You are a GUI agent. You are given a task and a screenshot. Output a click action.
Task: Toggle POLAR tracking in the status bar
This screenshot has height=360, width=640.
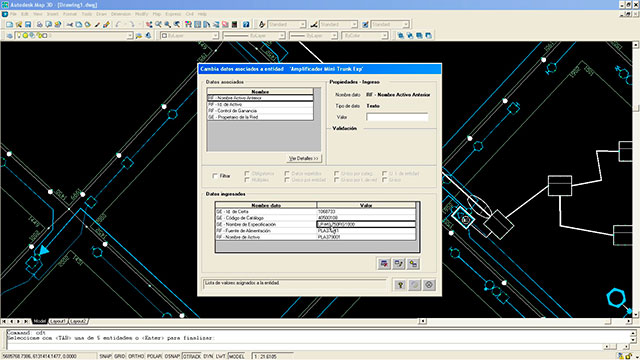[x=154, y=356]
